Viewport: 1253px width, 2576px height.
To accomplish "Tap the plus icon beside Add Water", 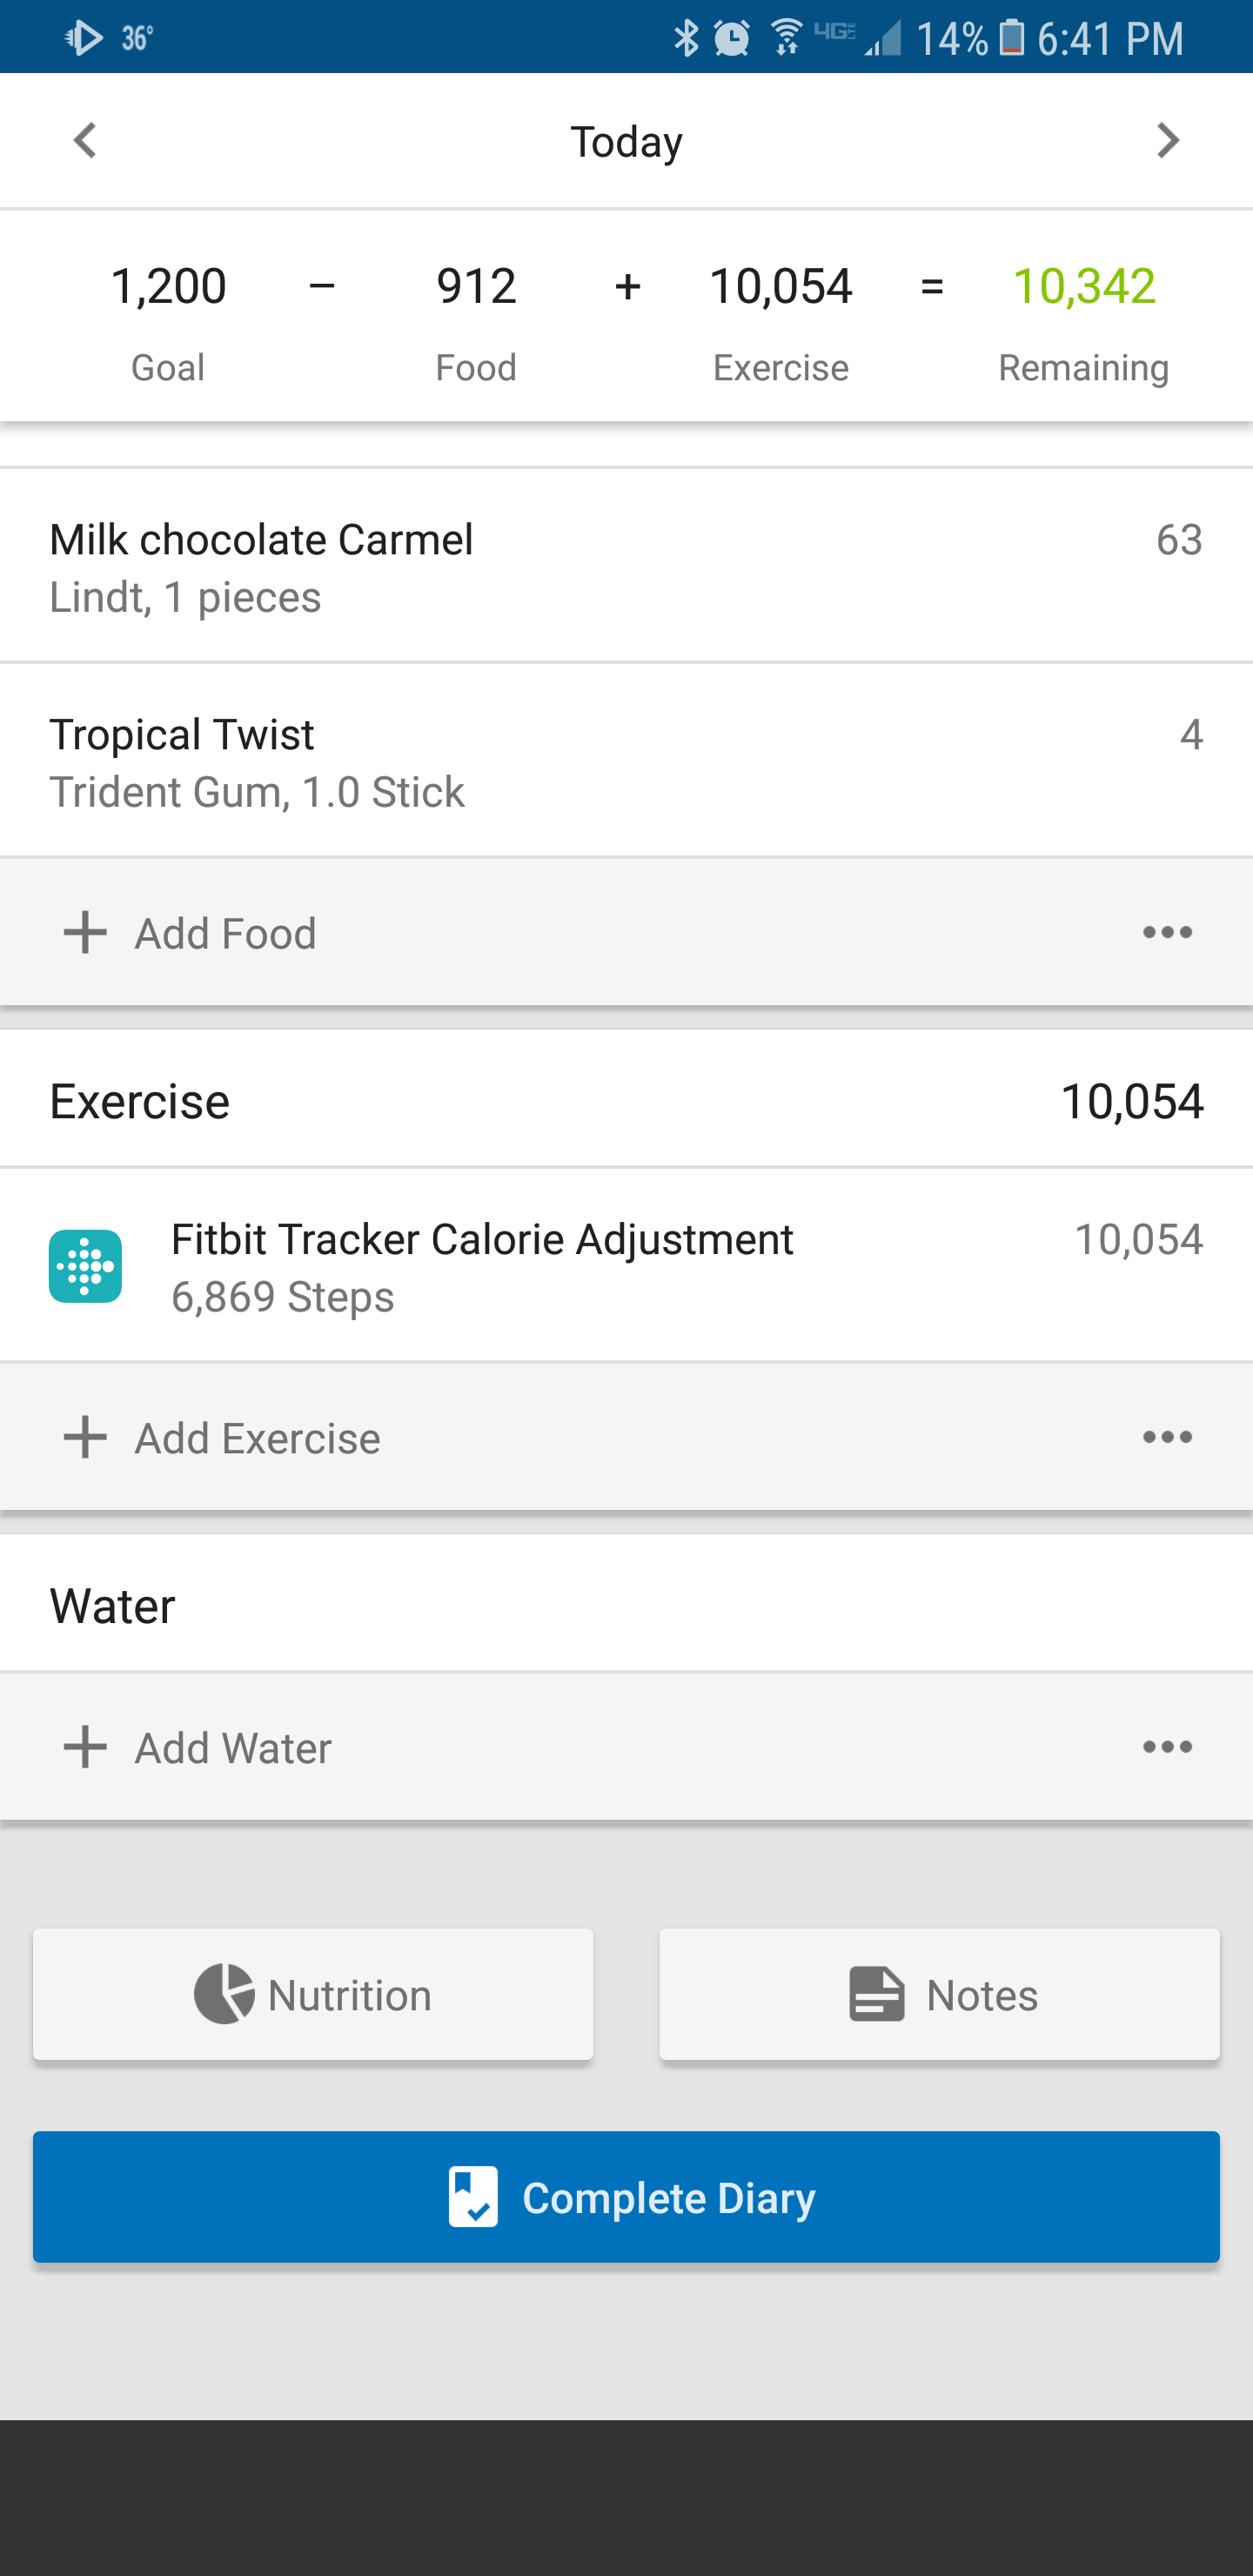I will pos(85,1747).
